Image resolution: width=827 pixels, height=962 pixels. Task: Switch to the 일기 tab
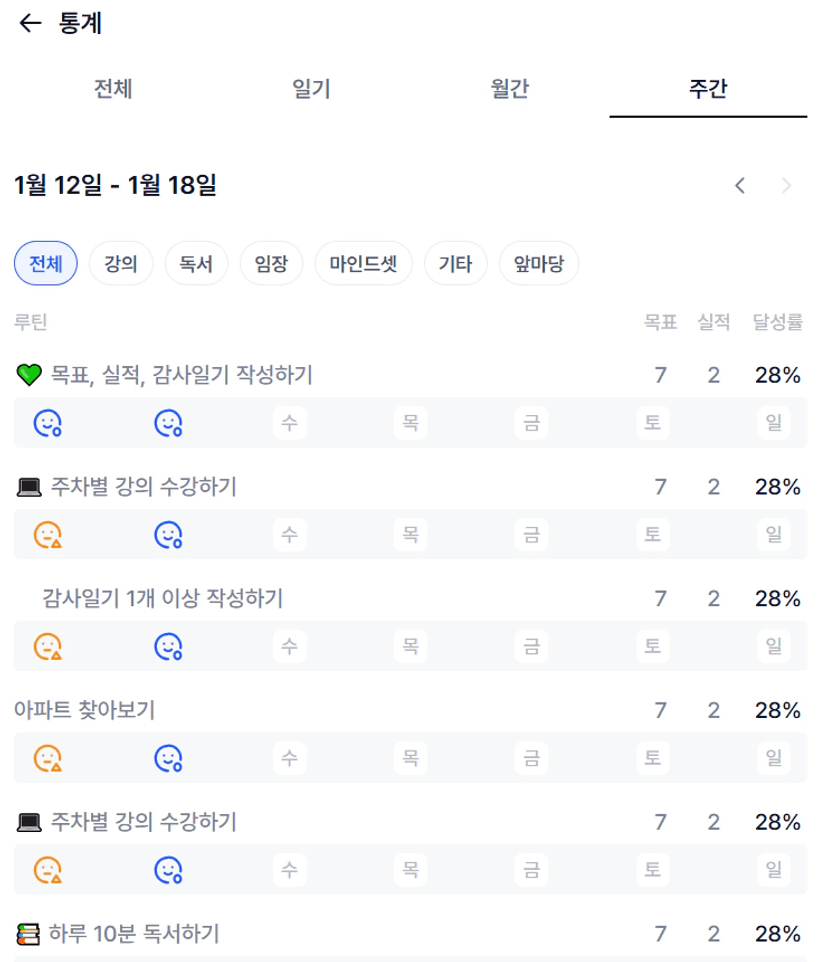tap(311, 89)
